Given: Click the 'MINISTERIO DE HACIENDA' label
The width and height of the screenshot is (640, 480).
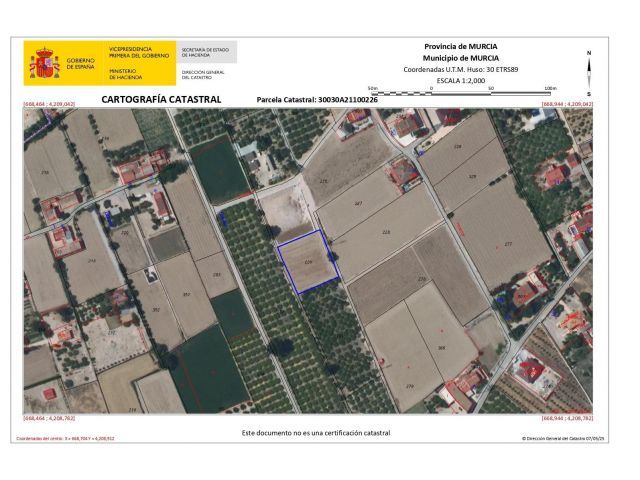Looking at the screenshot, I should (x=126, y=74).
